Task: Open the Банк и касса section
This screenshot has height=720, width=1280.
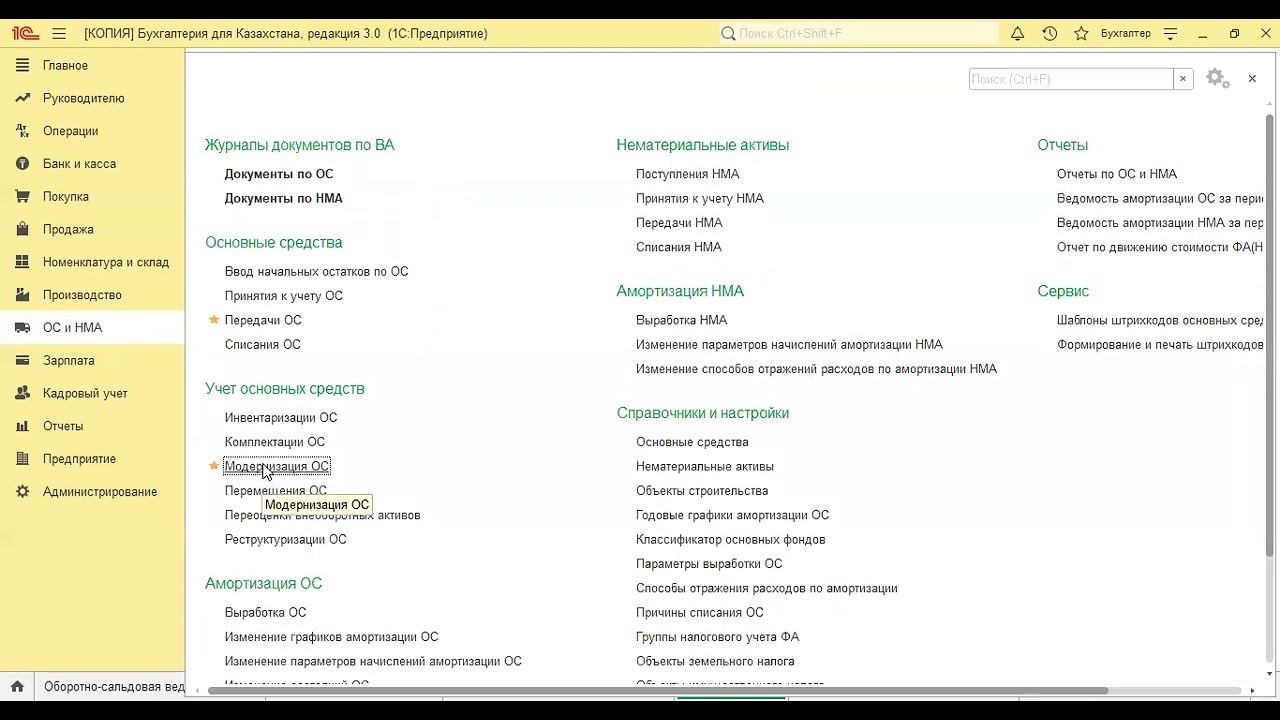Action: coord(79,164)
